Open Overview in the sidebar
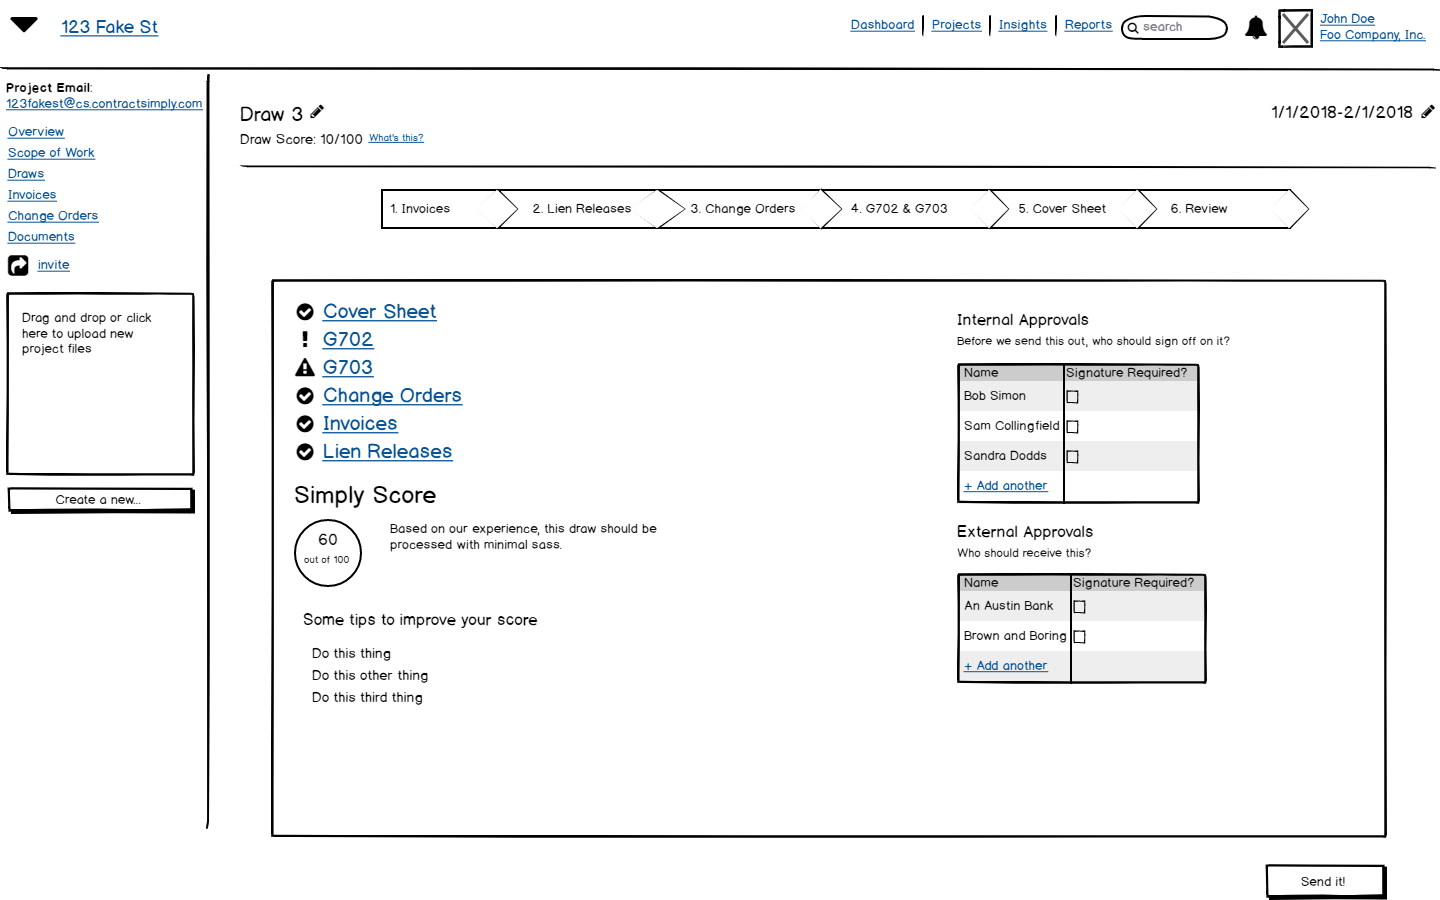1440x900 pixels. tap(36, 132)
